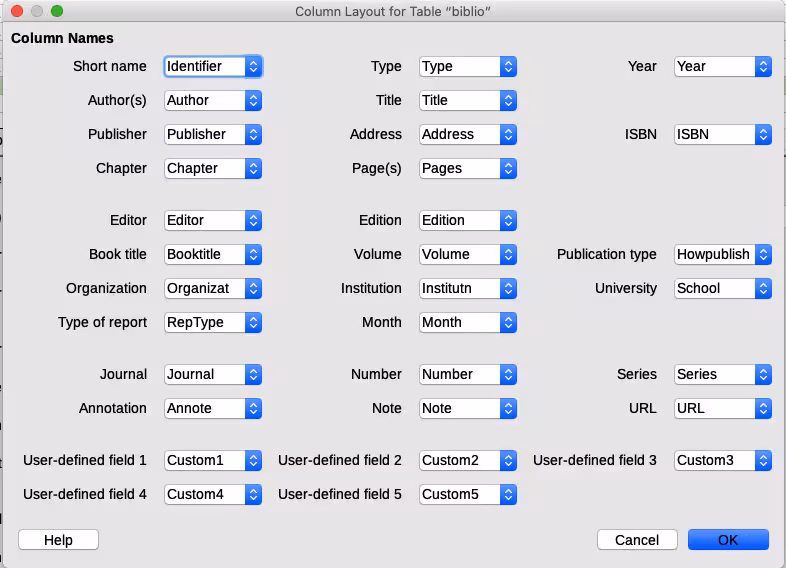The height and width of the screenshot is (568, 786).
Task: Open the Title column dropdown
Action: click(468, 100)
